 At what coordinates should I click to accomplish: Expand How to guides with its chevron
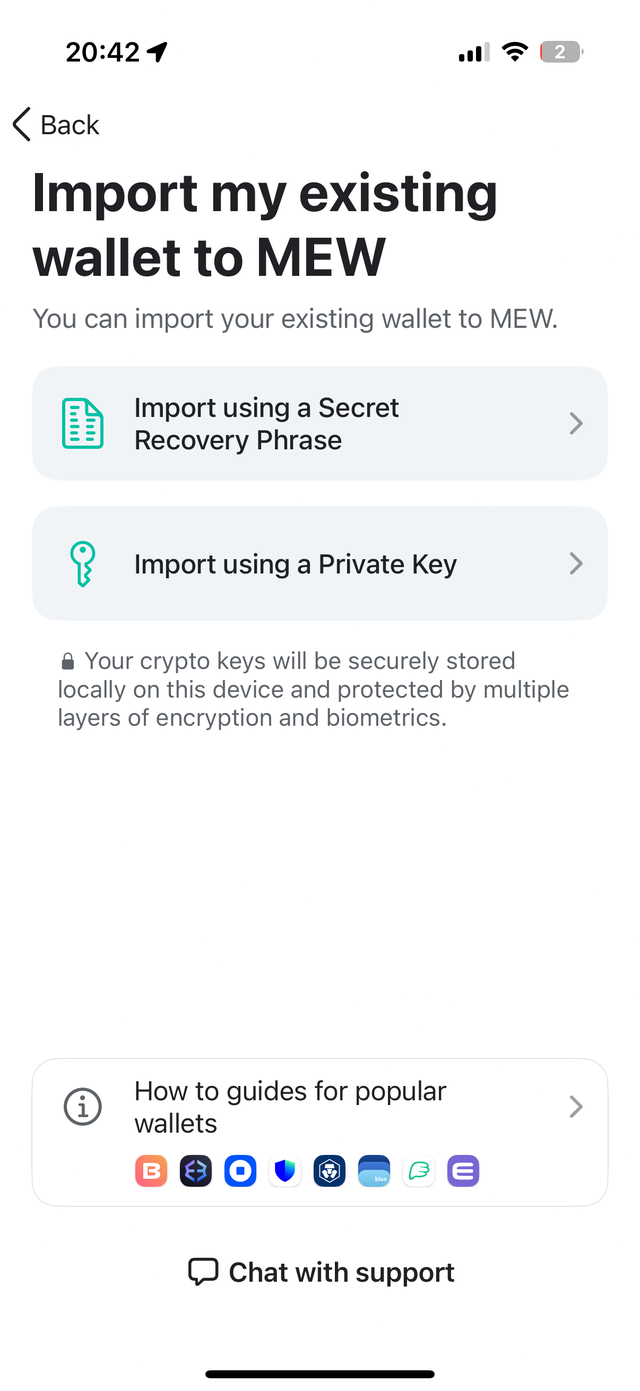(x=576, y=1107)
